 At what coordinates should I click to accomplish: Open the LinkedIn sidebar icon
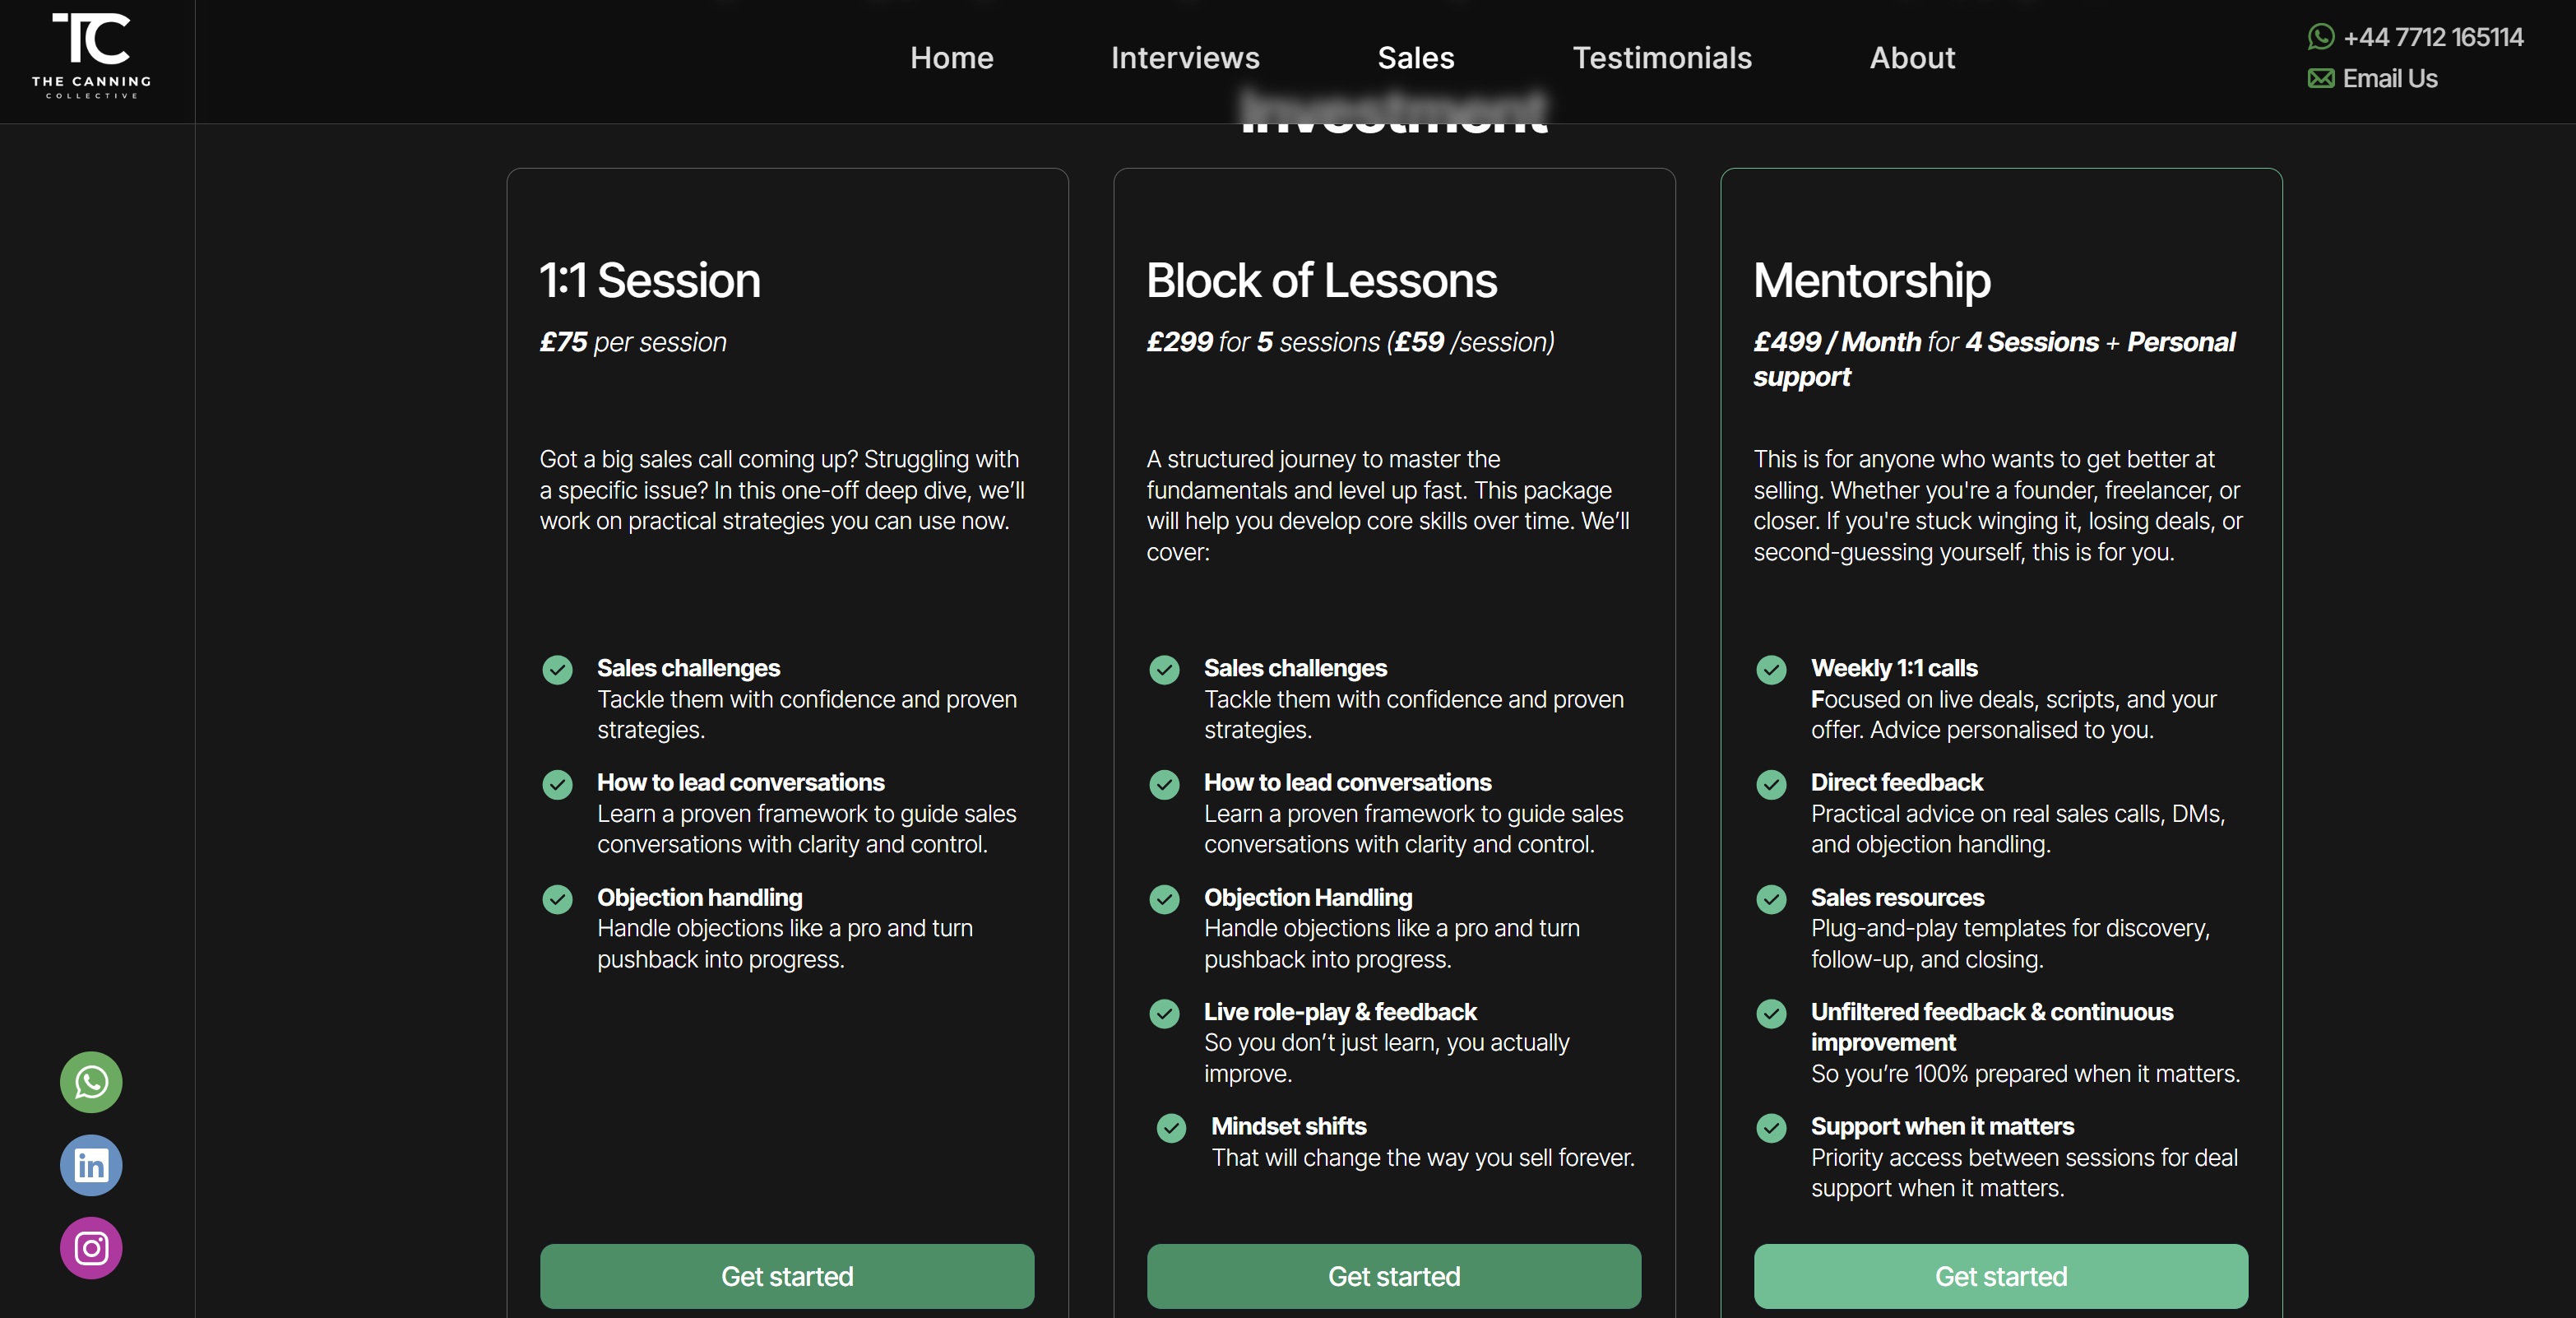tap(91, 1165)
